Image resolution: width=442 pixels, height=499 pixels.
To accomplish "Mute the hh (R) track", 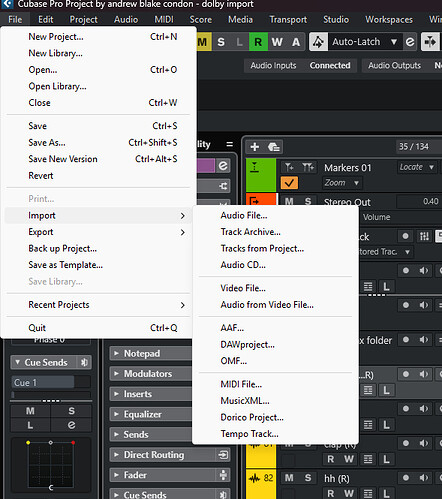I will [x=289, y=478].
